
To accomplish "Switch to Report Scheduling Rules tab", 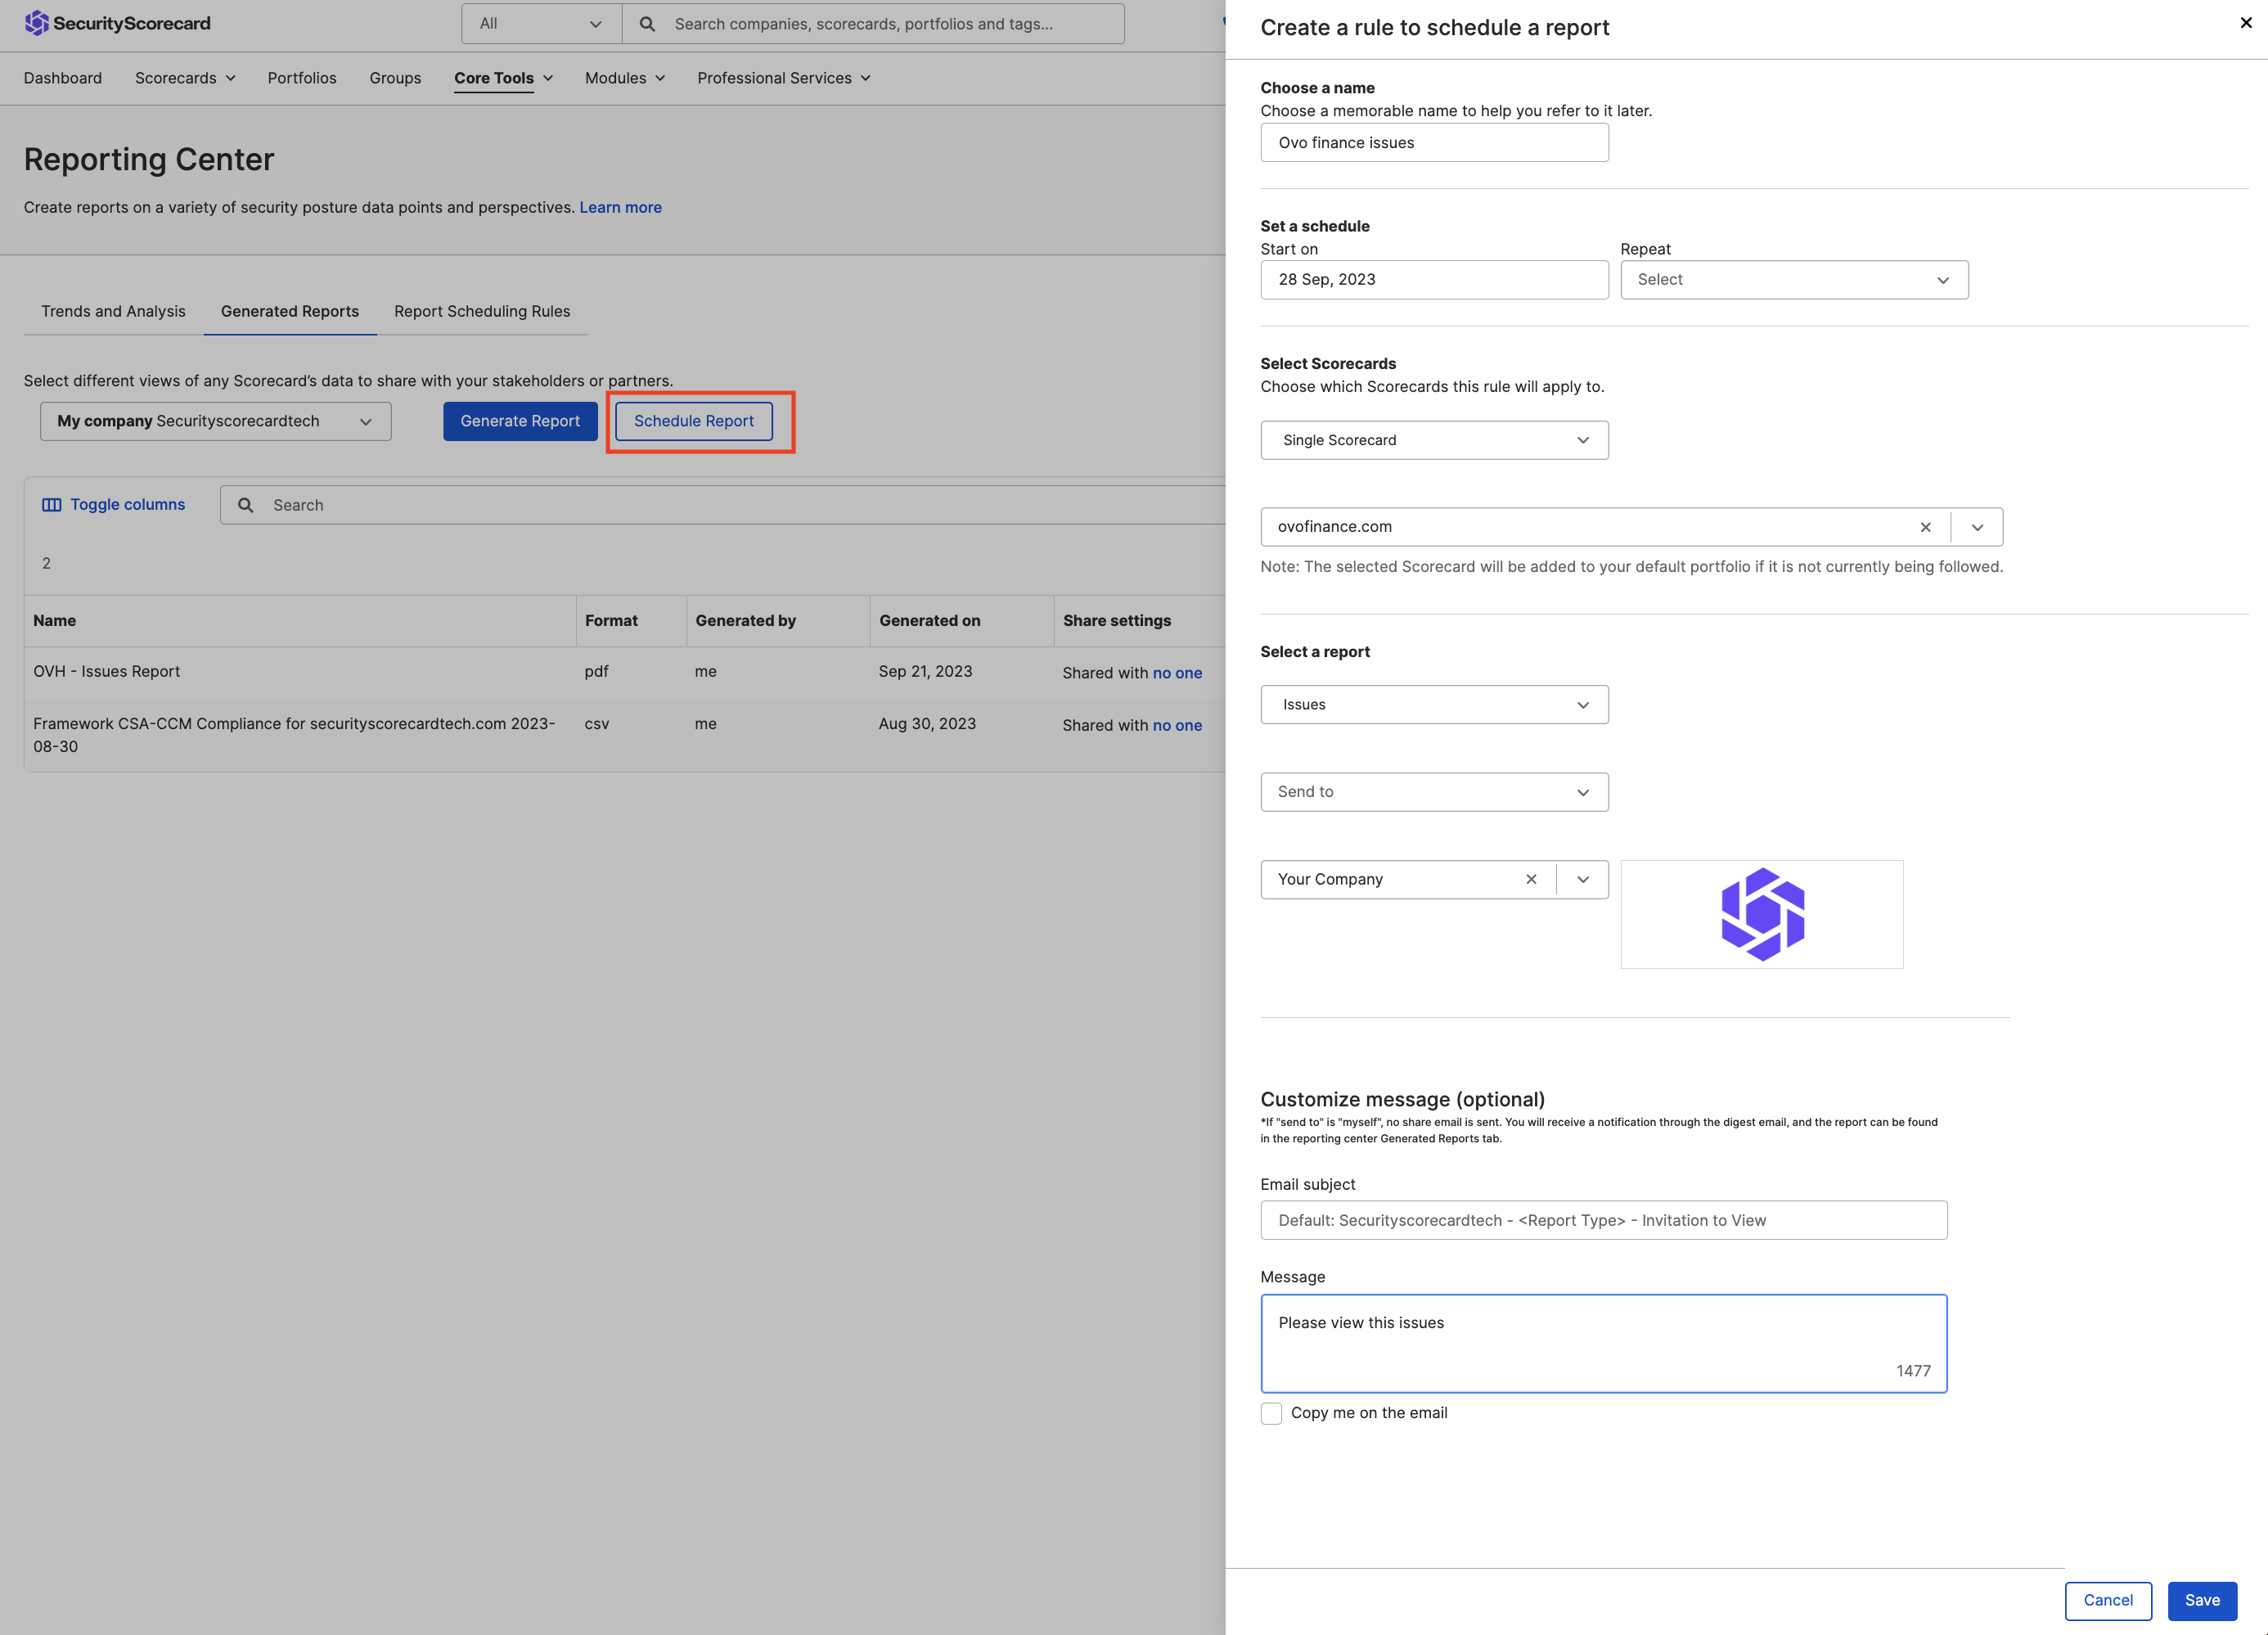I will click(482, 311).
